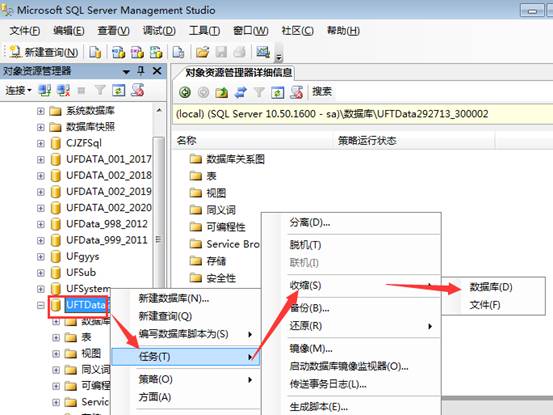This screenshot has width=553, height=415.
Task: Collapse the UFTData database node
Action: (41, 305)
